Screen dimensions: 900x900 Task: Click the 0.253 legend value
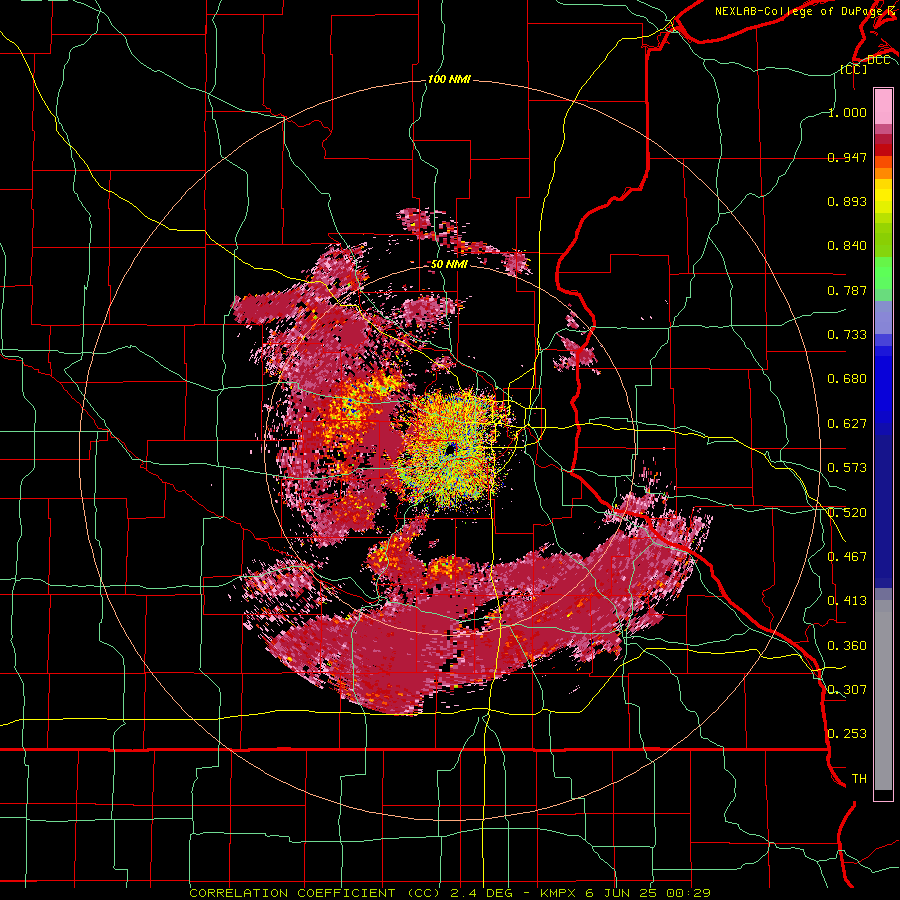[847, 734]
